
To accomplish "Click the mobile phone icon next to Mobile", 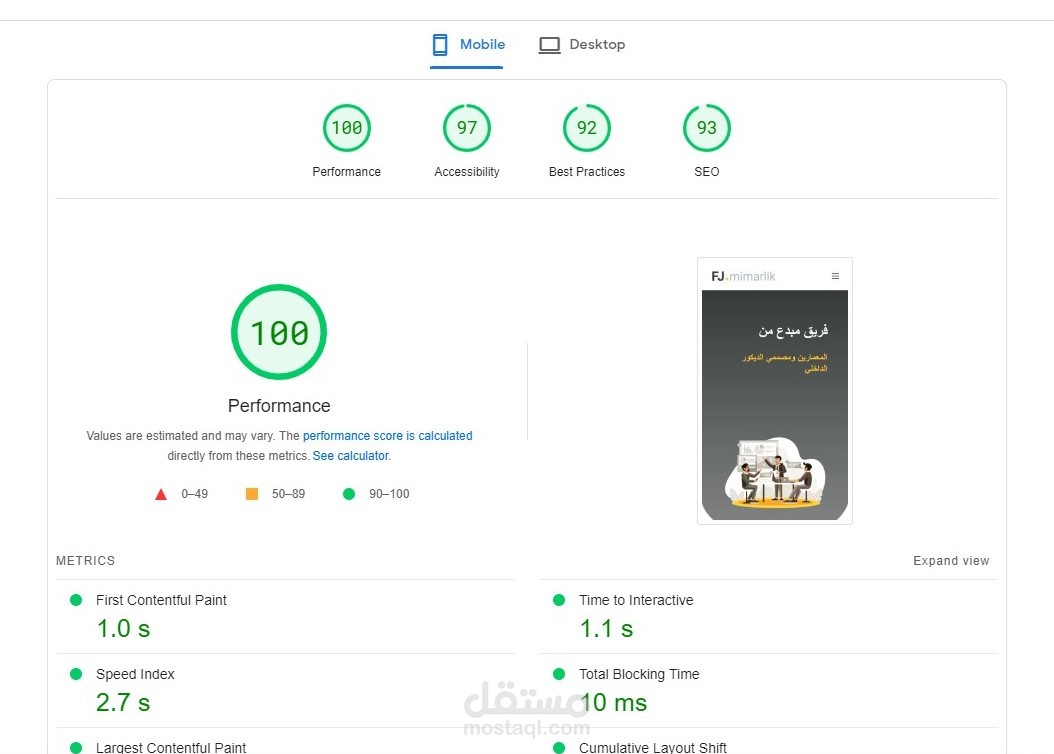I will pos(440,44).
